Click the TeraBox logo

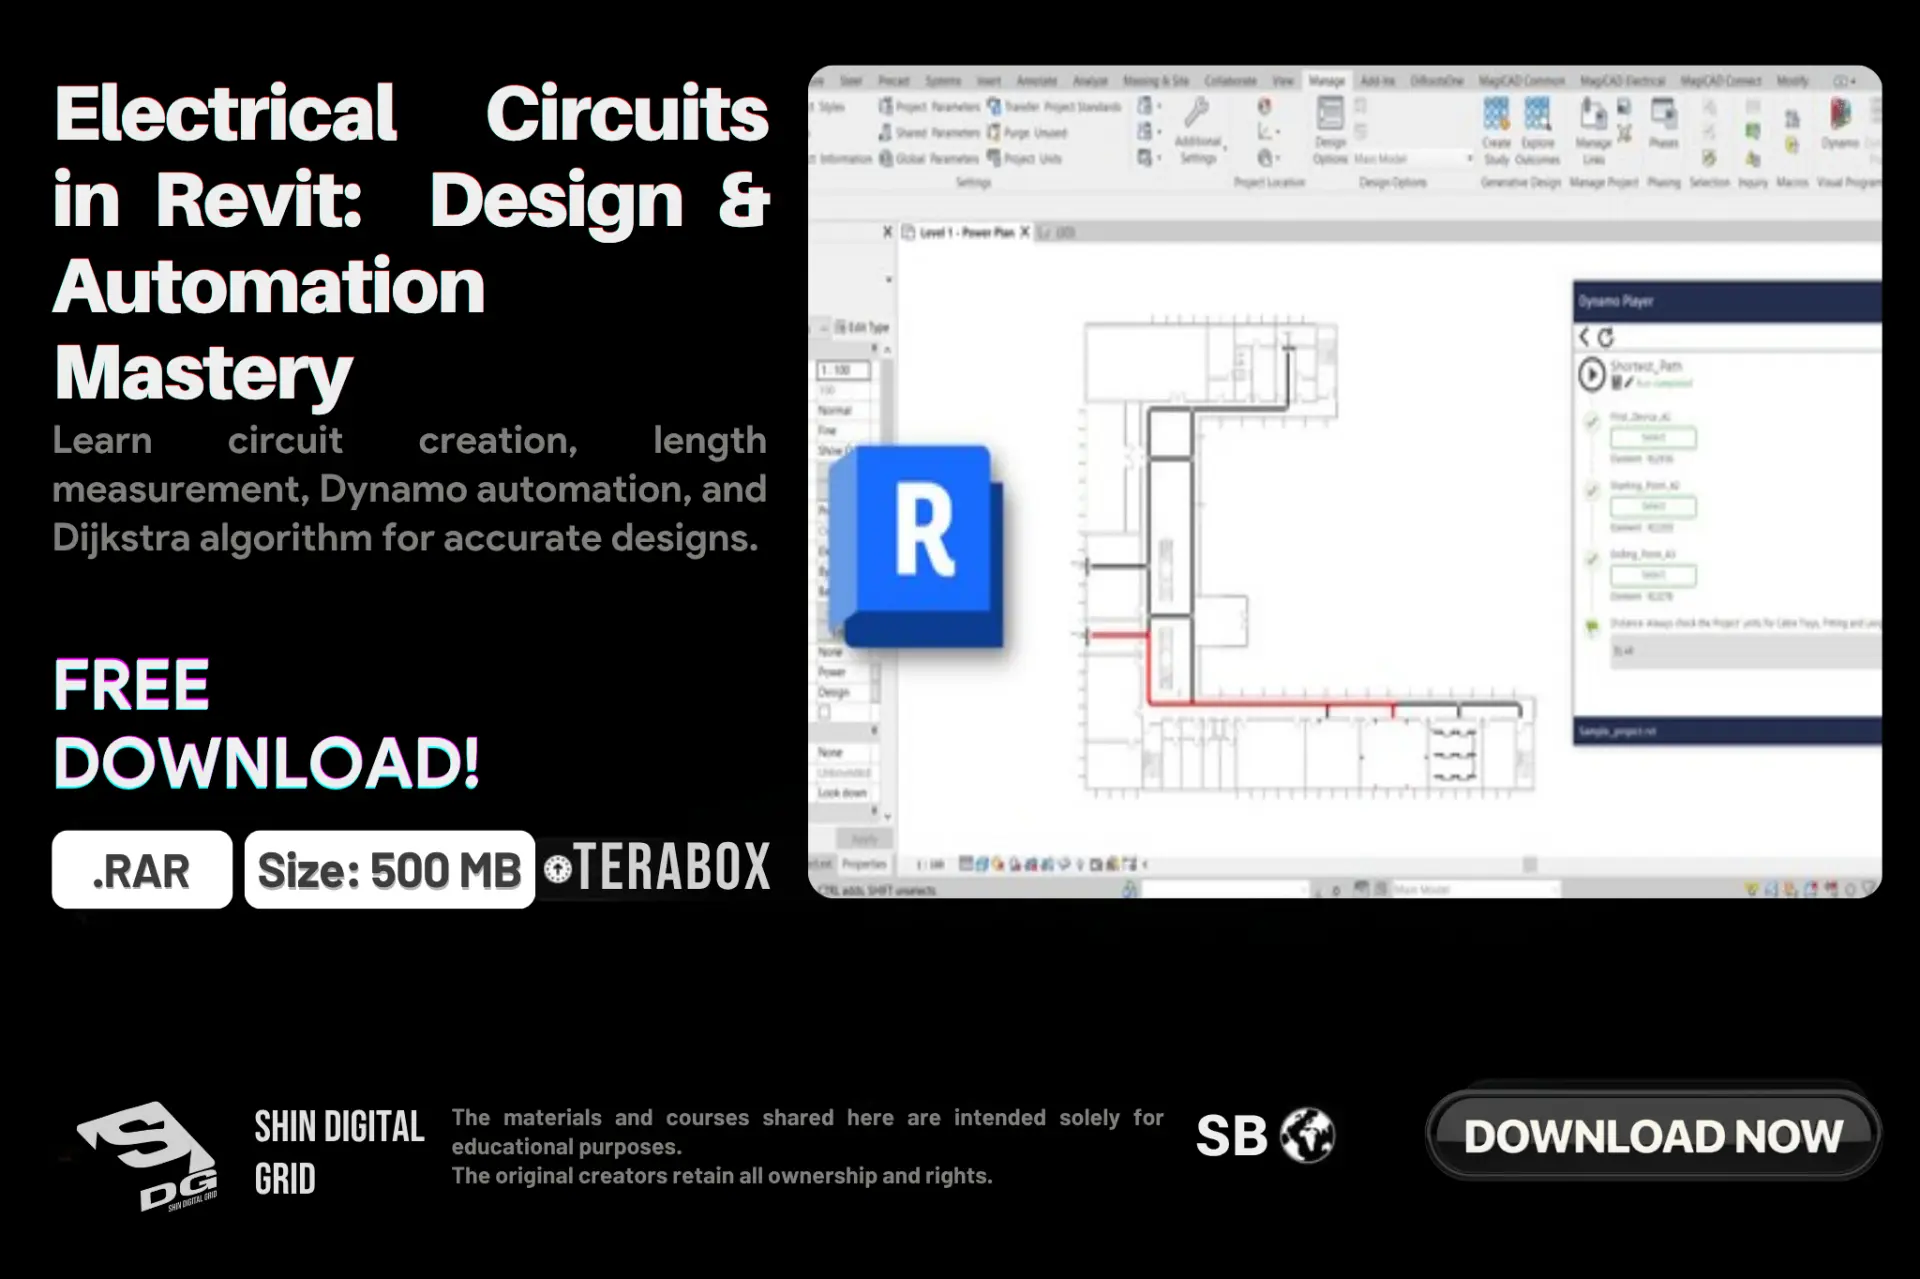point(657,867)
